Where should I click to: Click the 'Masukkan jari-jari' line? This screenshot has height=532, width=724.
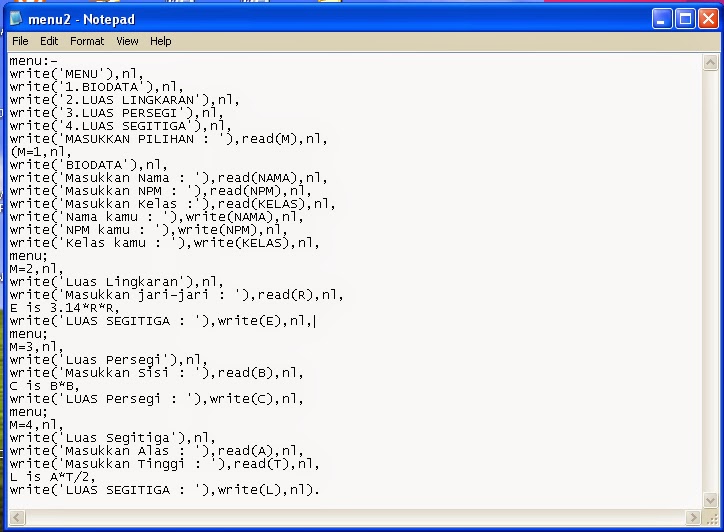pos(176,295)
